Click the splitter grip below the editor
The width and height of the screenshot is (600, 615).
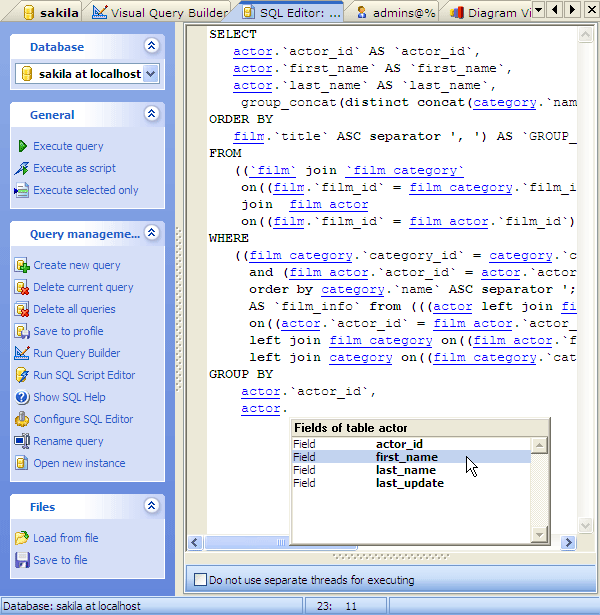pos(391,556)
